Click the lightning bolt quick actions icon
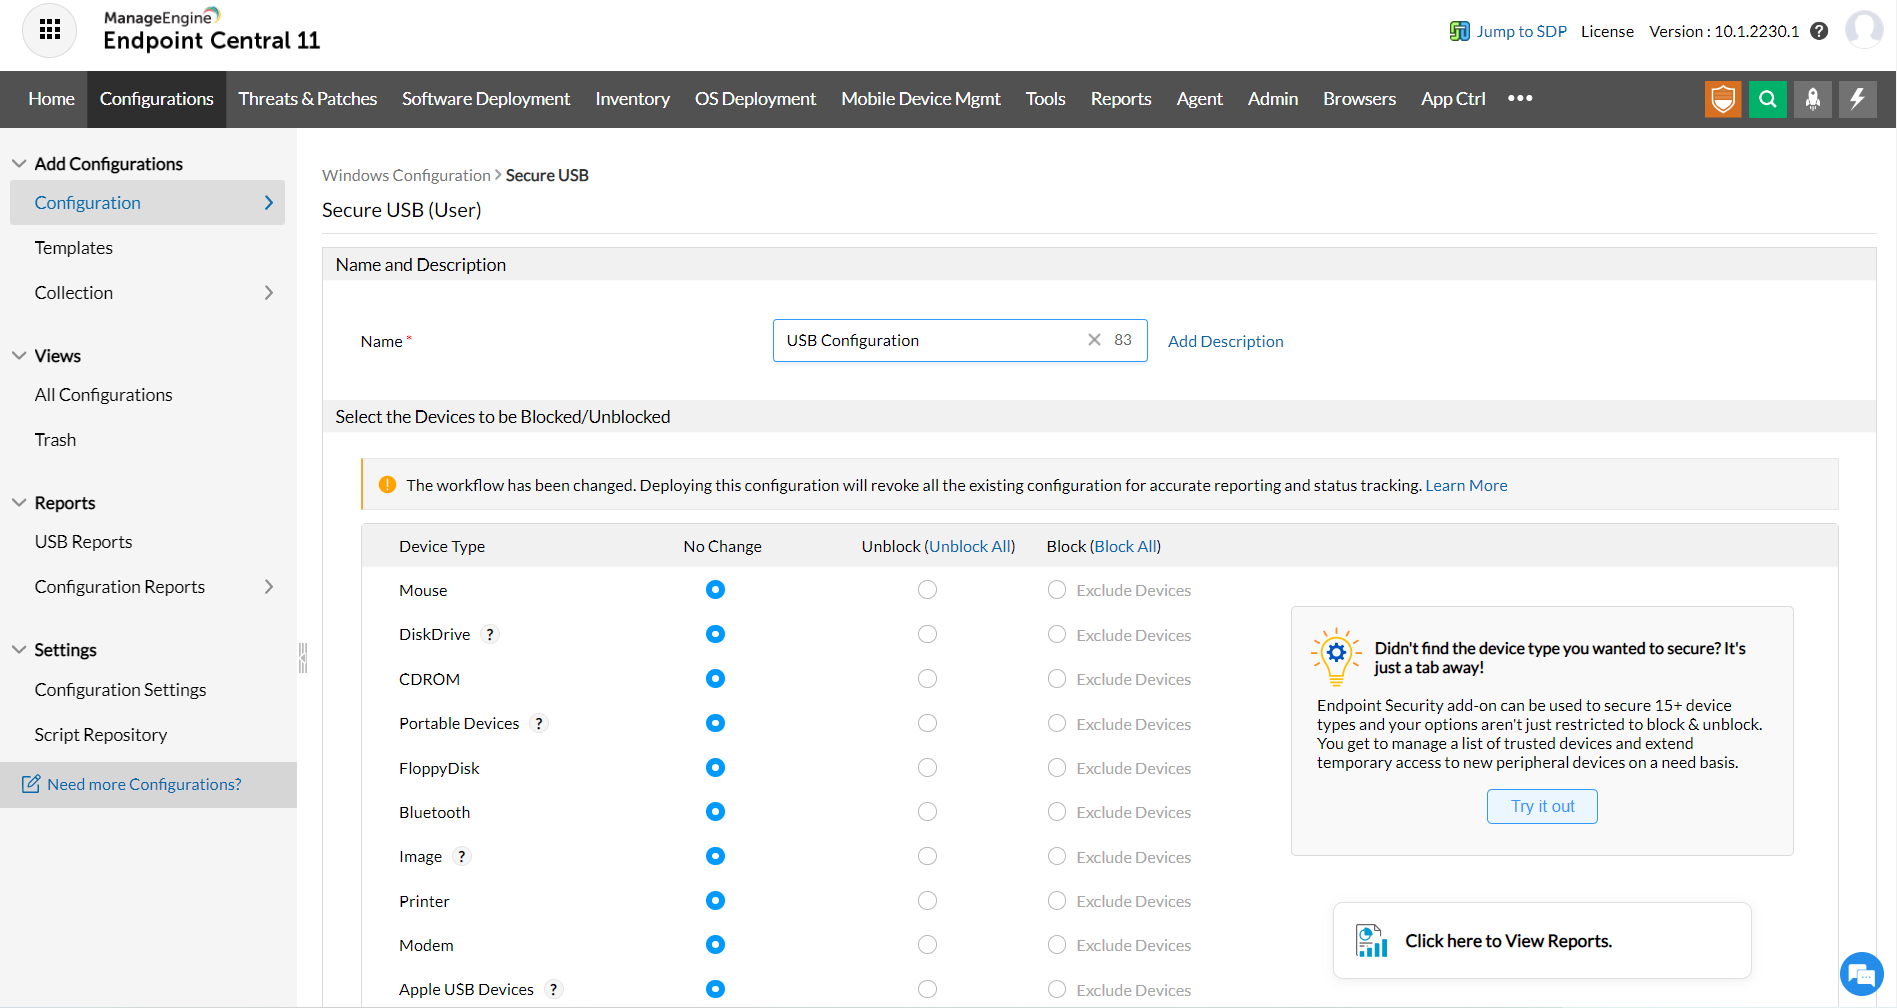 click(1857, 99)
